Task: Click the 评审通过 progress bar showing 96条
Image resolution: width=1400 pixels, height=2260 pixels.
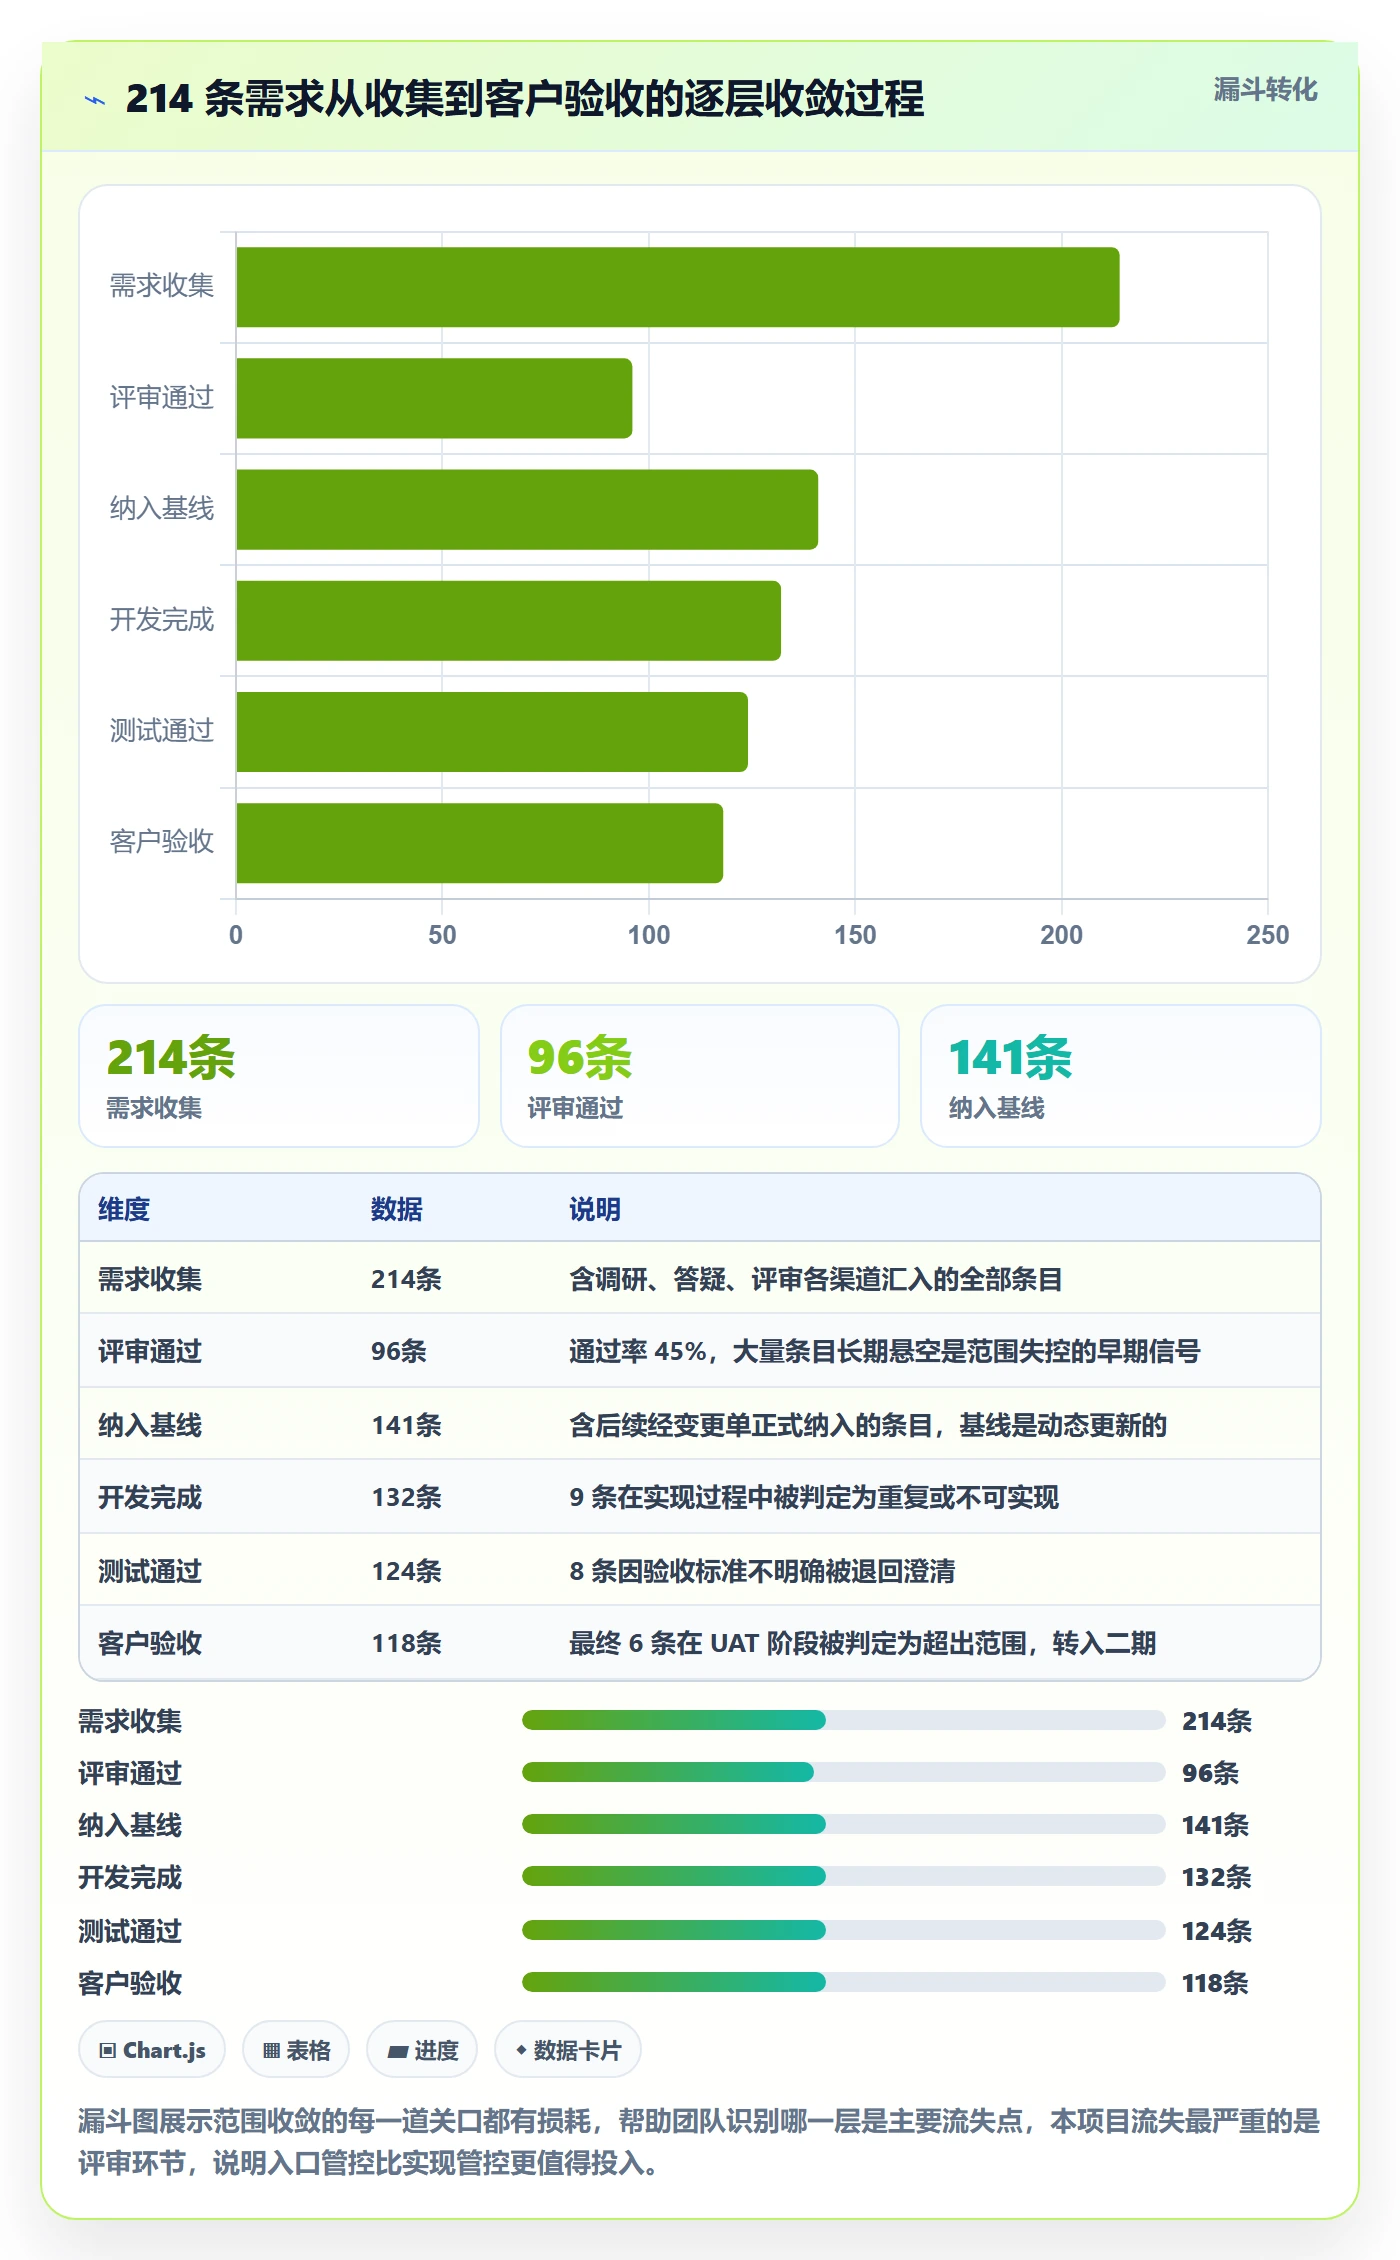Action: pos(844,1772)
